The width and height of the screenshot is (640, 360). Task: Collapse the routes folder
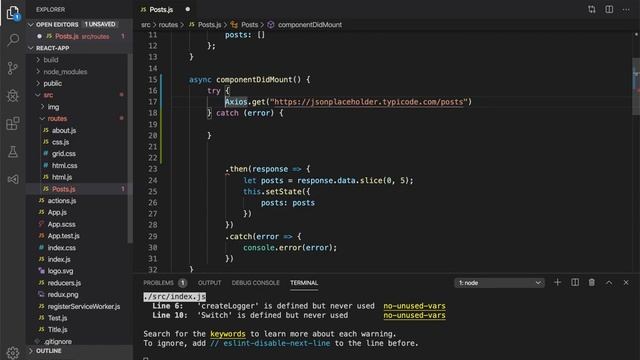(57, 119)
